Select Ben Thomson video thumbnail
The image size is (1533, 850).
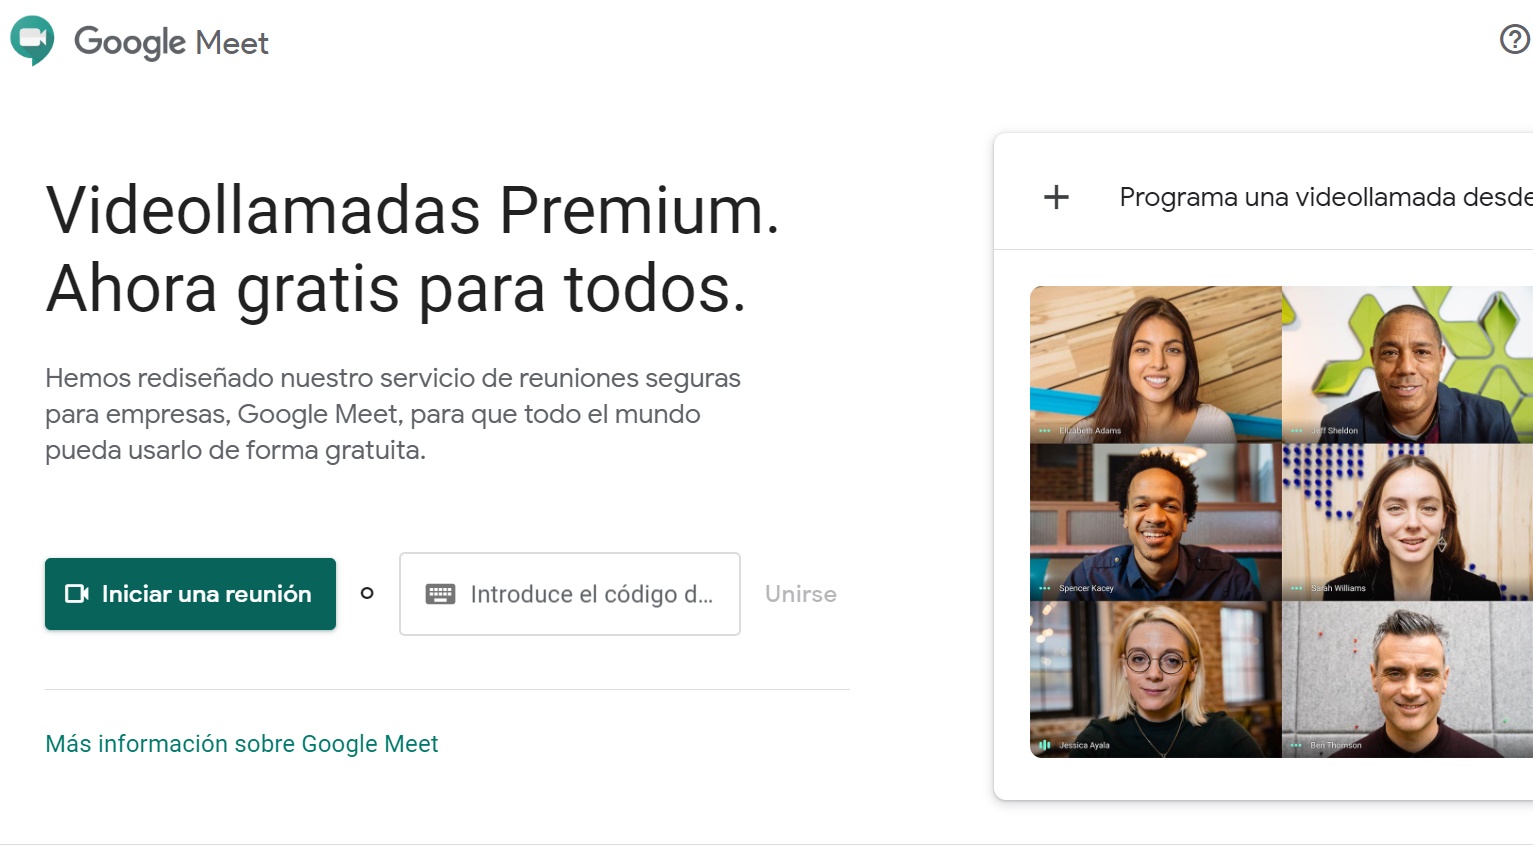[1407, 679]
